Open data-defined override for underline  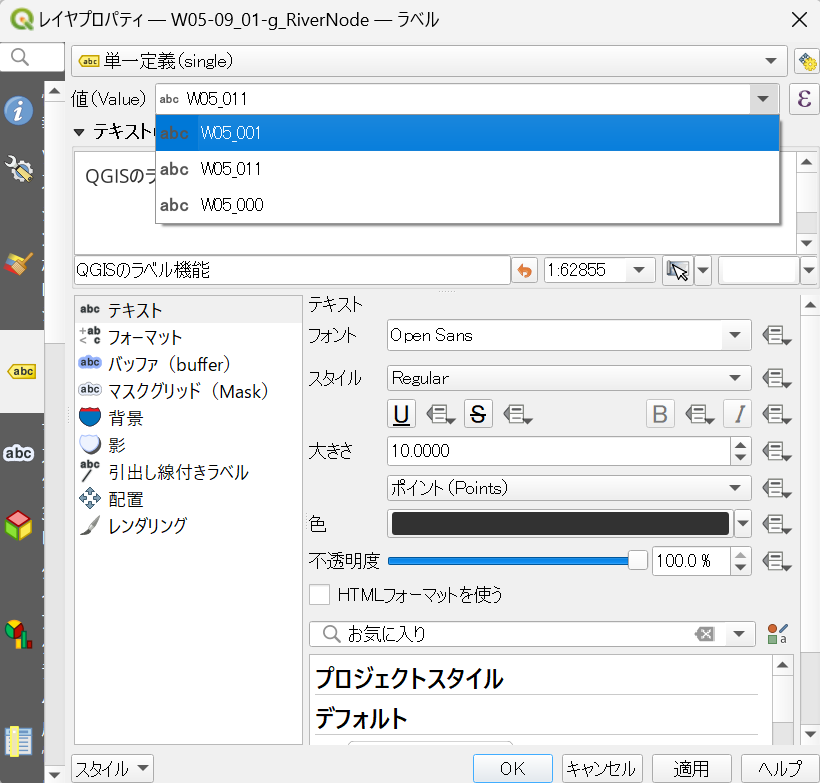pyautogui.click(x=440, y=415)
